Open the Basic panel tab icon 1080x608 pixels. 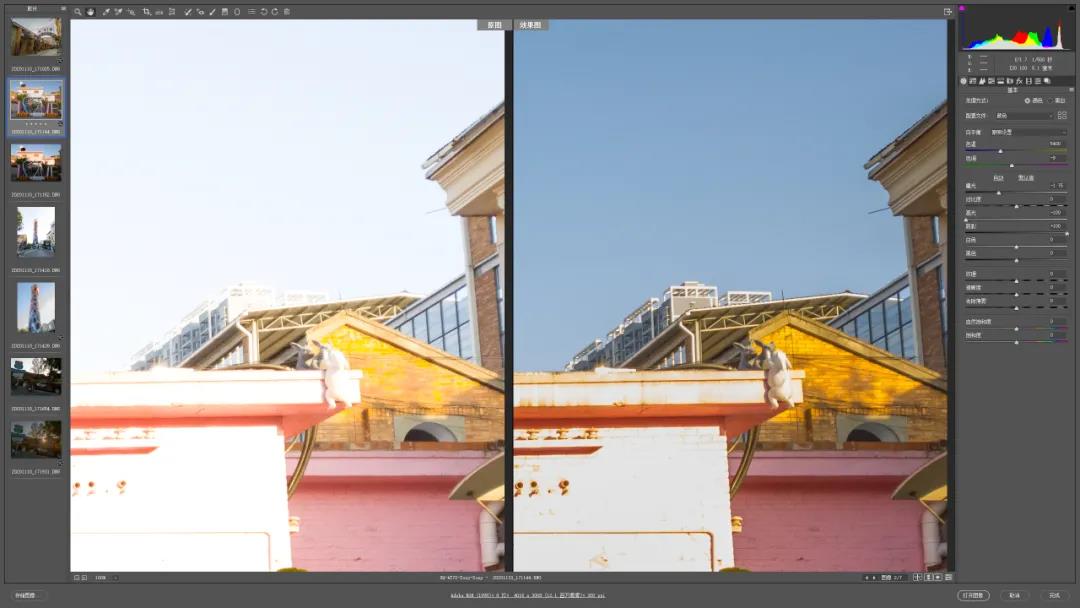pyautogui.click(x=964, y=81)
